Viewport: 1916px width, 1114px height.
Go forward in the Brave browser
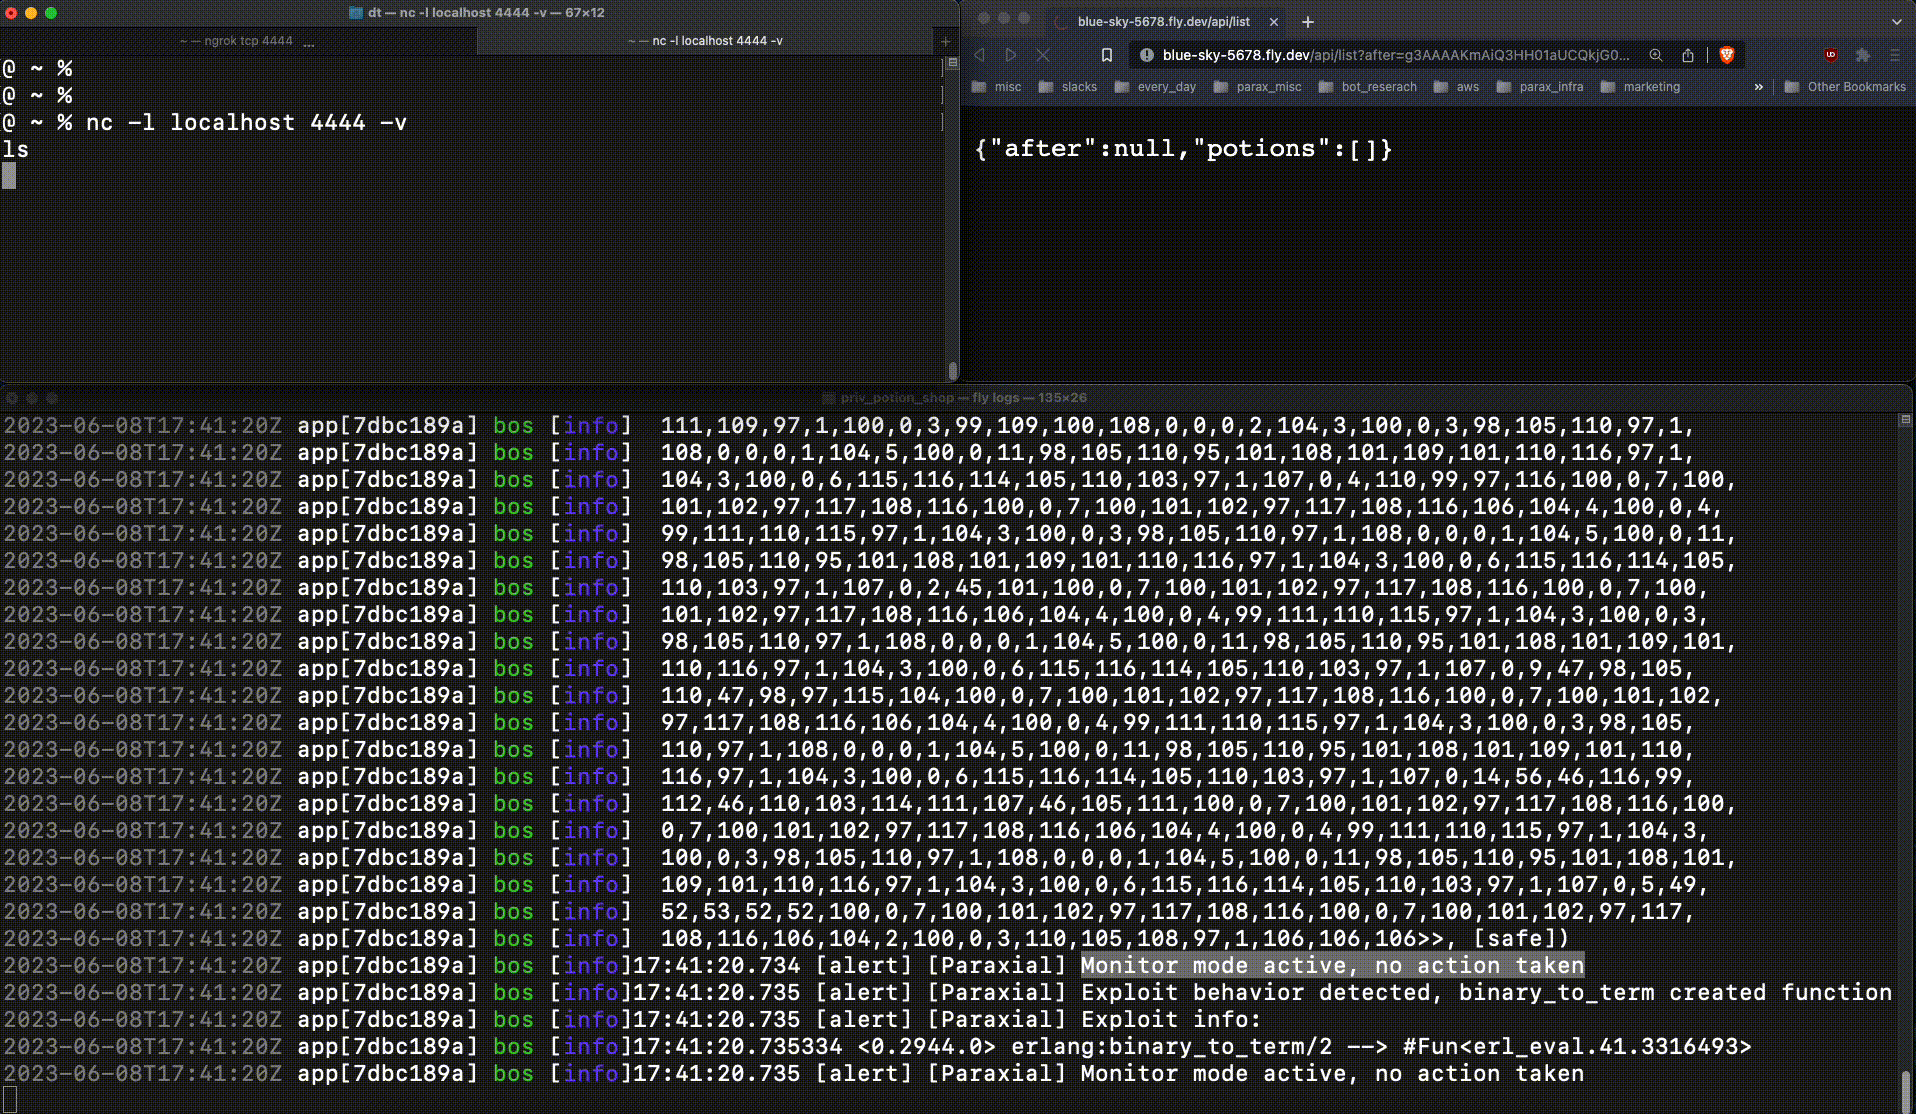pos(1011,55)
